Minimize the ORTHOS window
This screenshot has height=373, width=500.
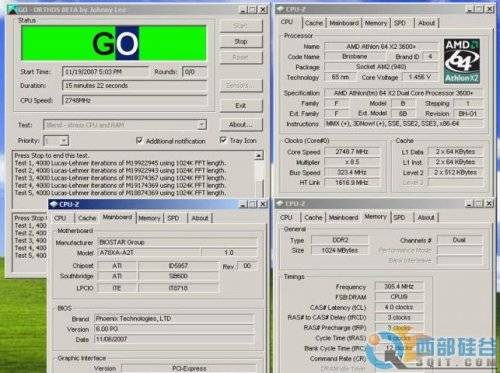click(x=244, y=10)
